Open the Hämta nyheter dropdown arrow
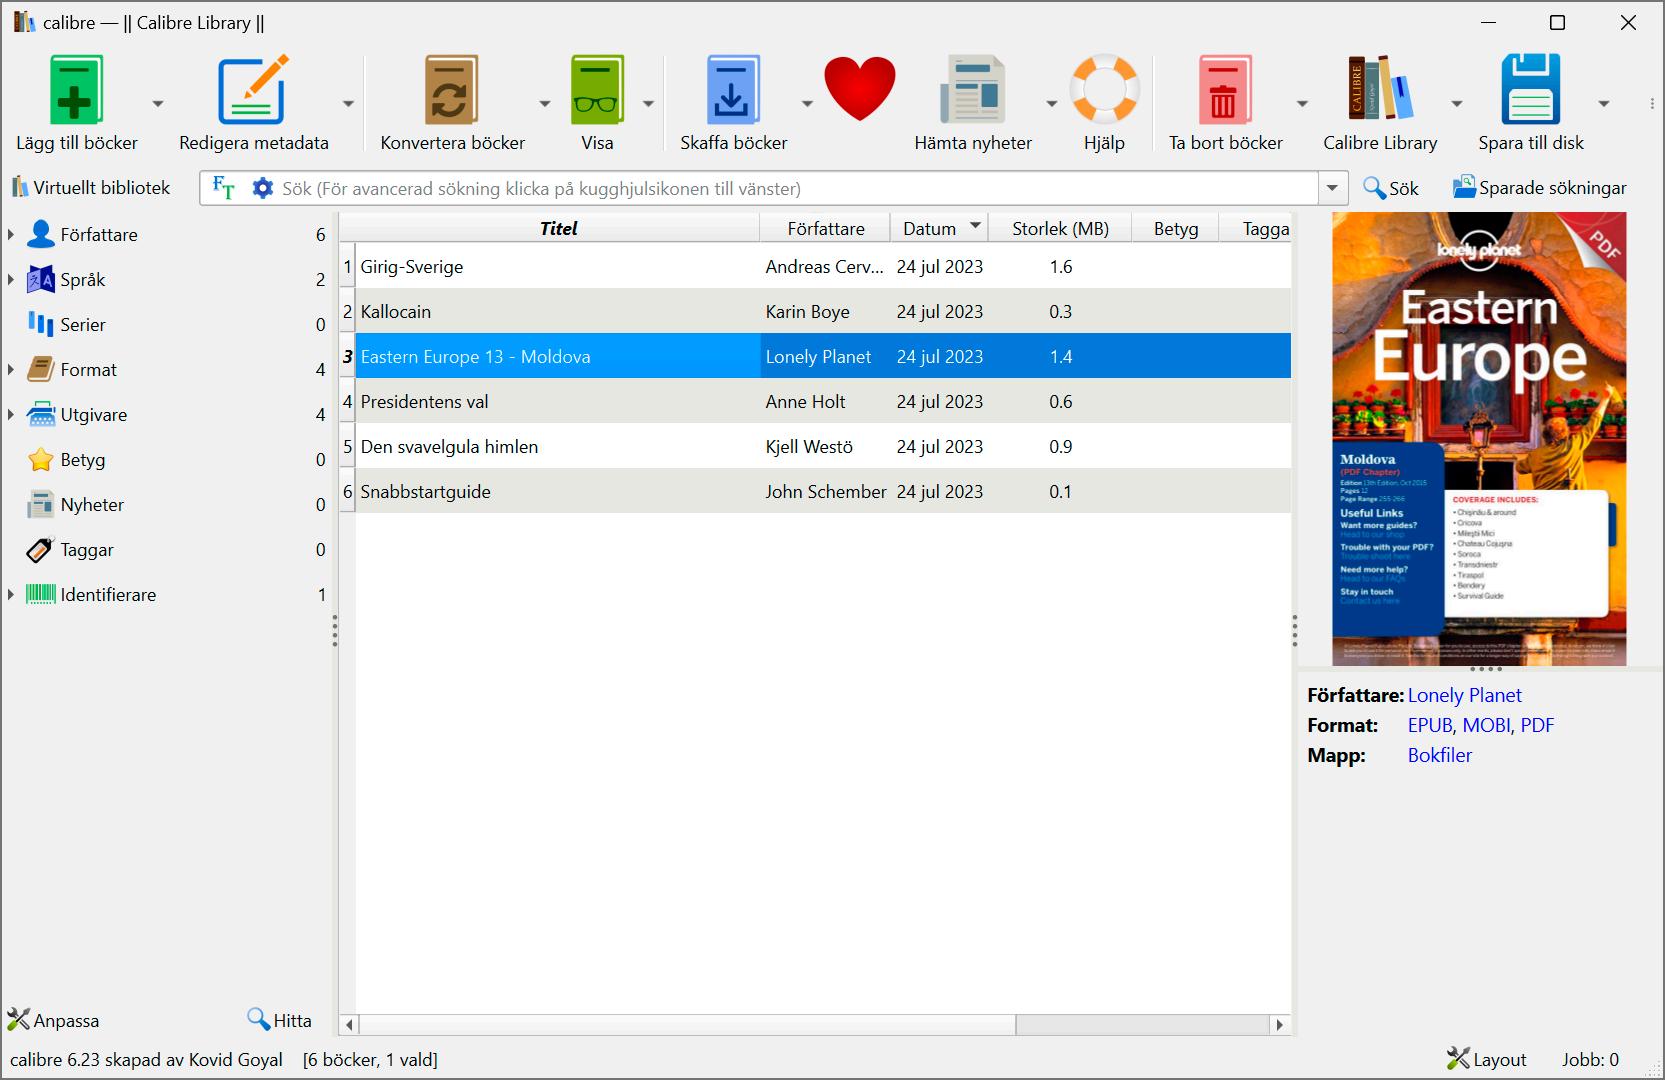Viewport: 1665px width, 1080px height. (1051, 103)
